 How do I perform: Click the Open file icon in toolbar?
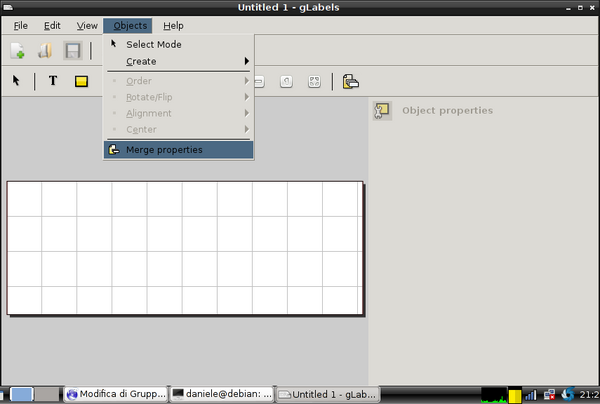pyautogui.click(x=45, y=50)
